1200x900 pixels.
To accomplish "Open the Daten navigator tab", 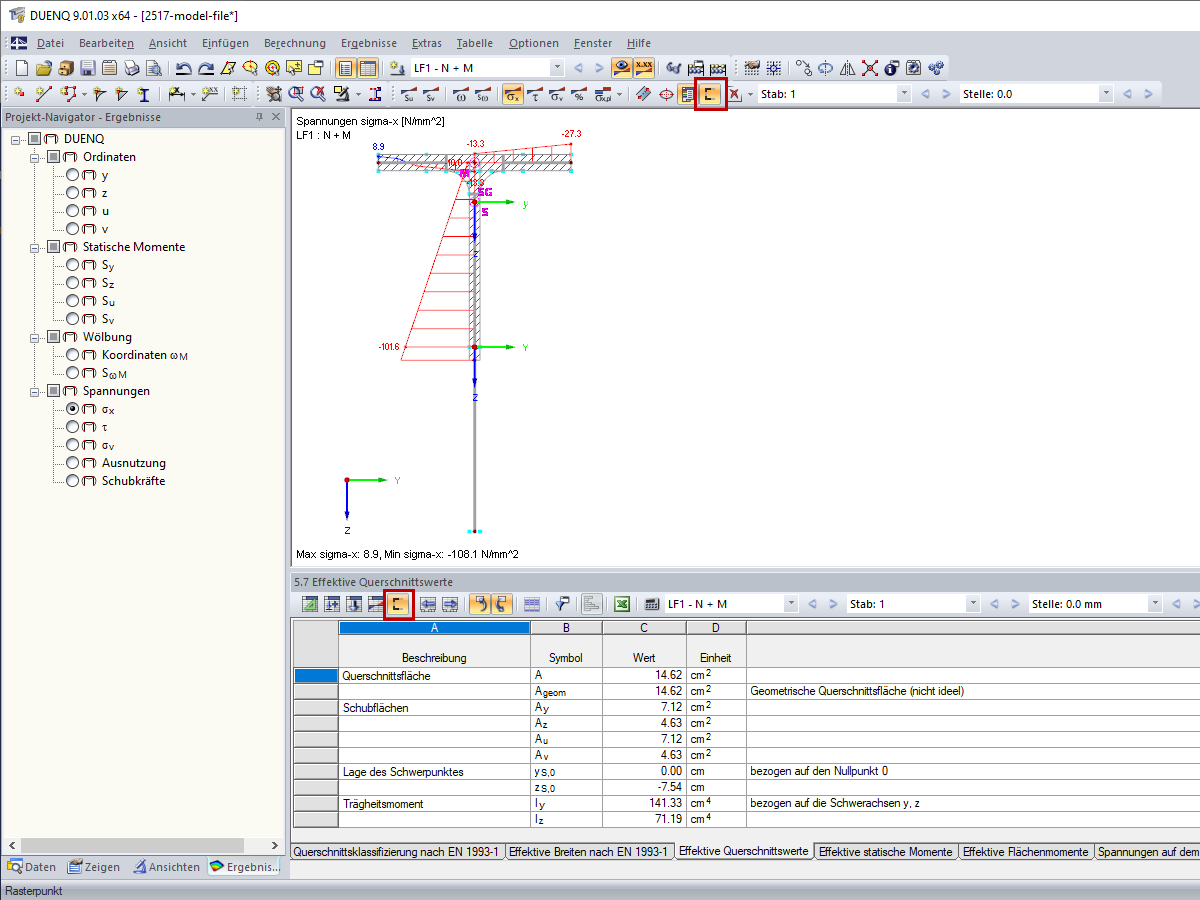I will tap(33, 867).
